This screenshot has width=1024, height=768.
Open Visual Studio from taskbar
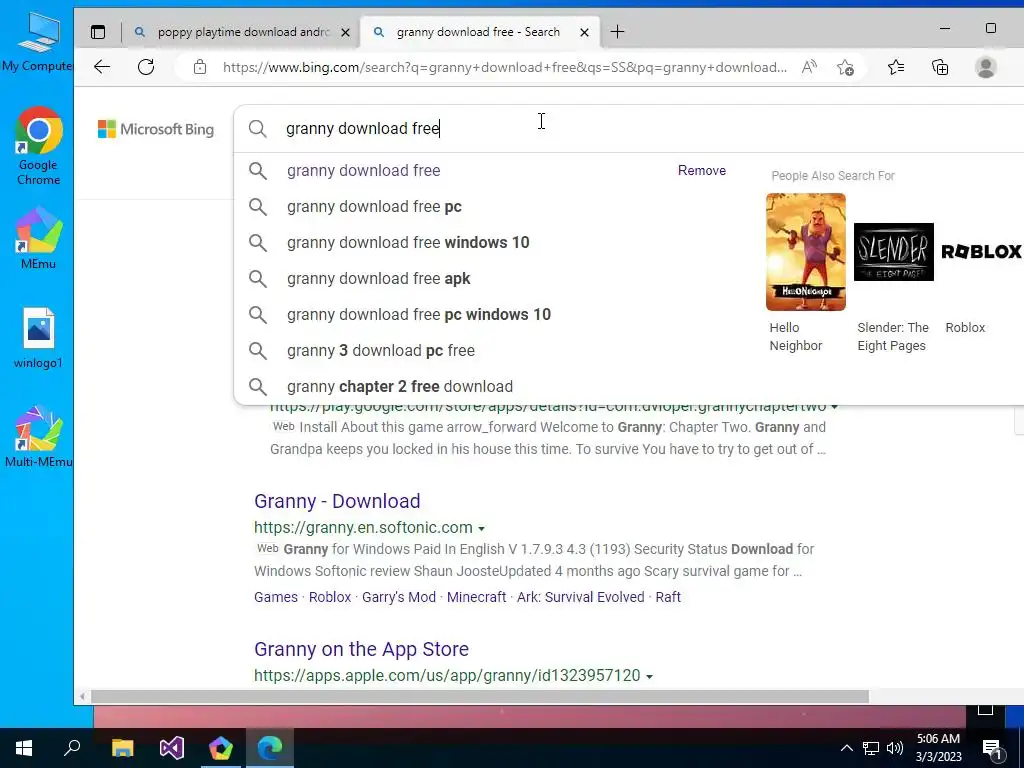coord(172,748)
